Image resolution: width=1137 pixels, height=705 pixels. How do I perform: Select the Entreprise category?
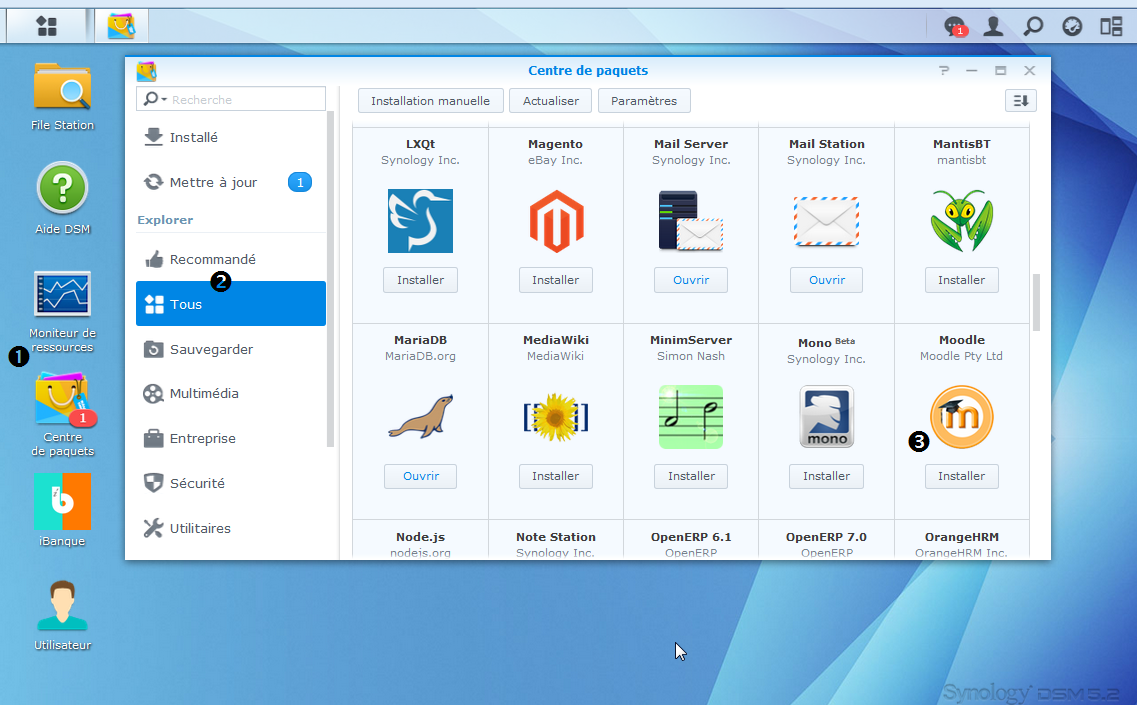coord(231,438)
